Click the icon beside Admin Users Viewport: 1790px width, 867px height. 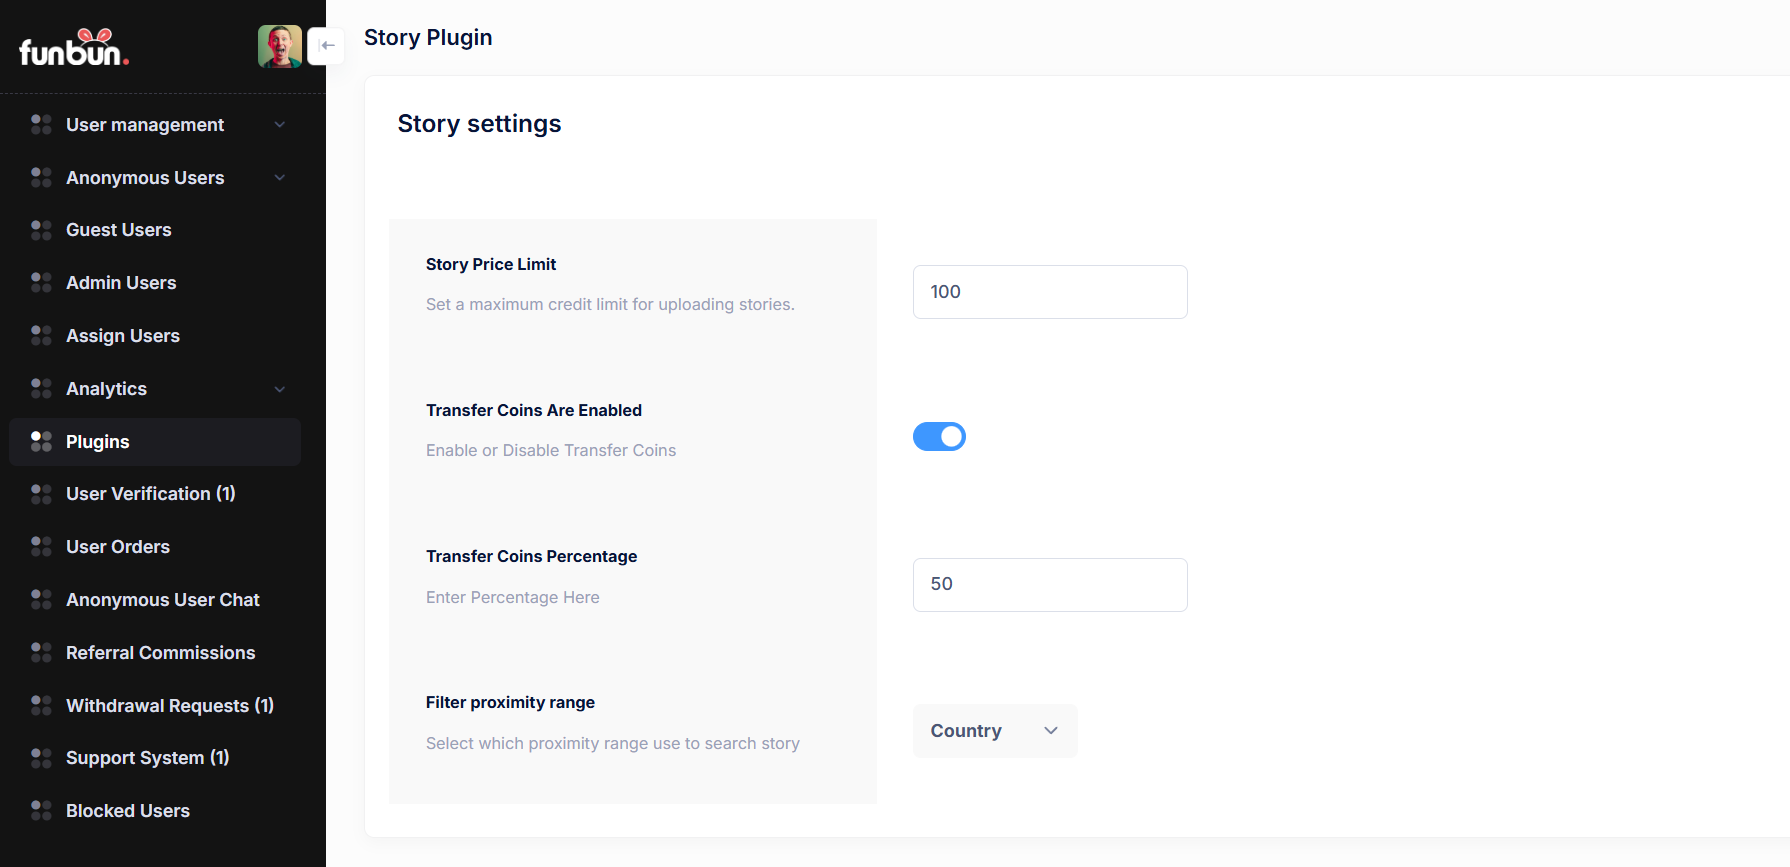point(41,283)
